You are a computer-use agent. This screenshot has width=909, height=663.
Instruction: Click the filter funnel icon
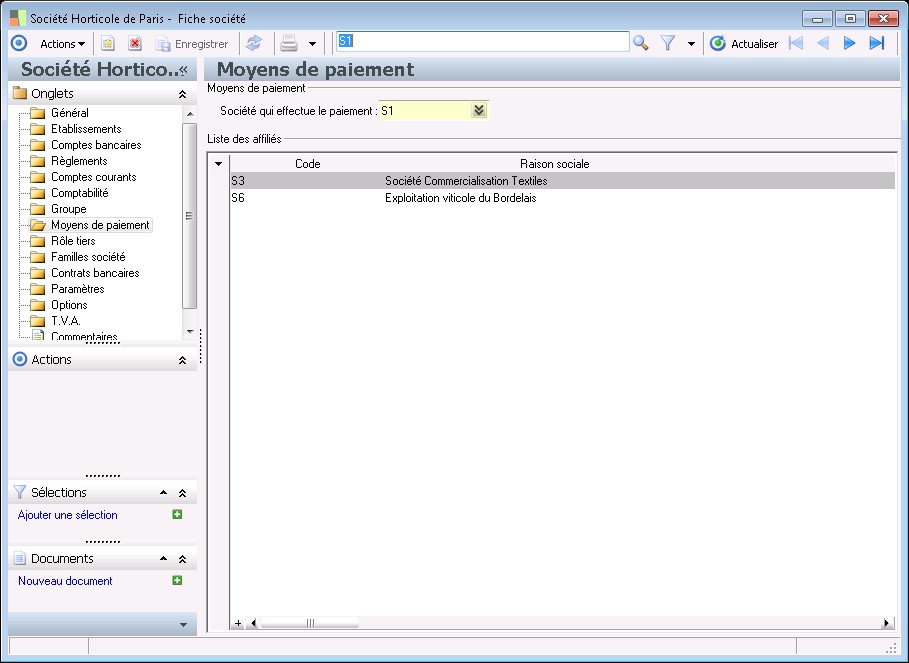coord(668,43)
